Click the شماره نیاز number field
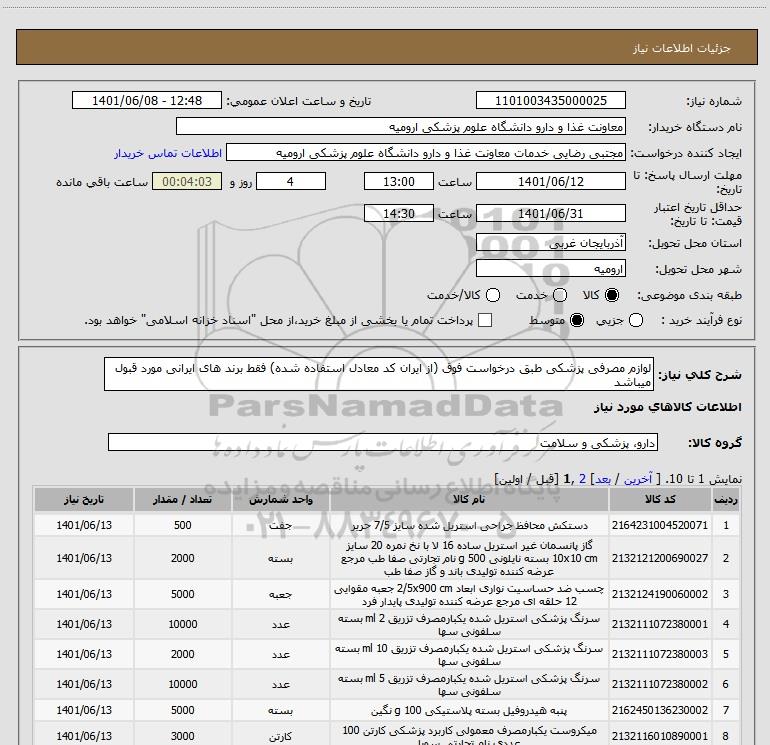Screen dimensions: 770x745 coord(551,101)
